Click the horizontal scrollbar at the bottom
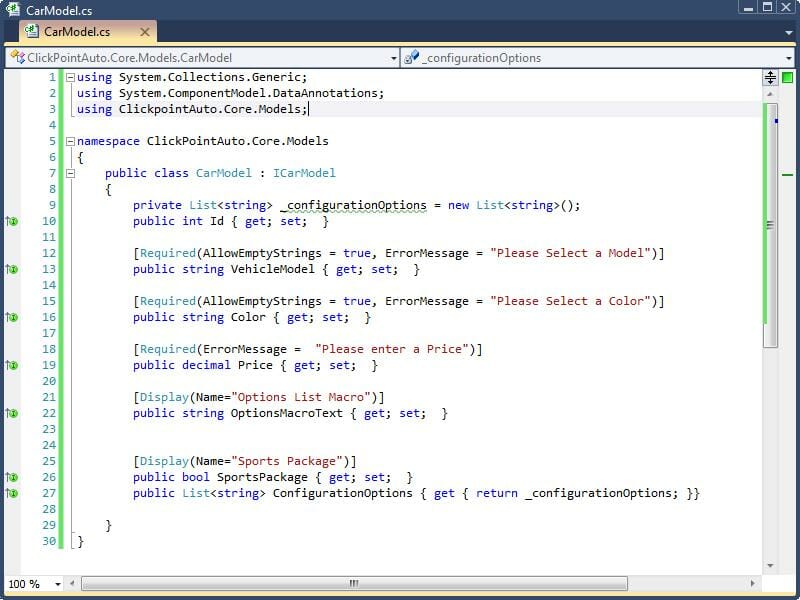The width and height of the screenshot is (800, 600). point(352,584)
